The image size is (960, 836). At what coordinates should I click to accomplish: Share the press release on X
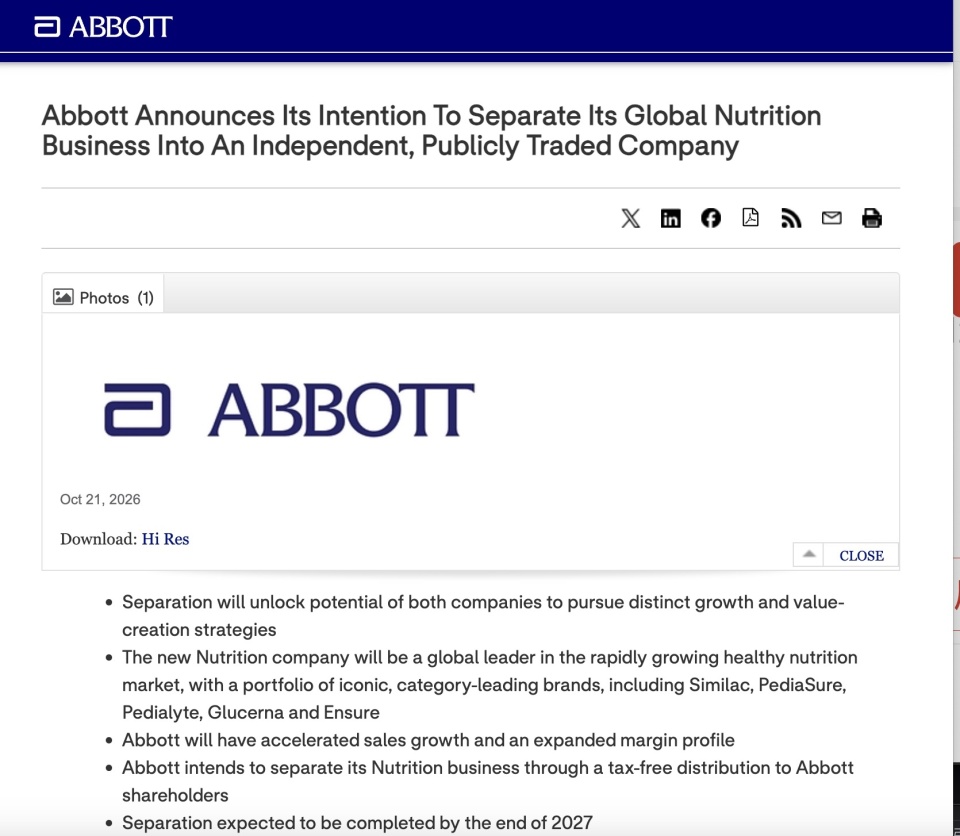631,218
